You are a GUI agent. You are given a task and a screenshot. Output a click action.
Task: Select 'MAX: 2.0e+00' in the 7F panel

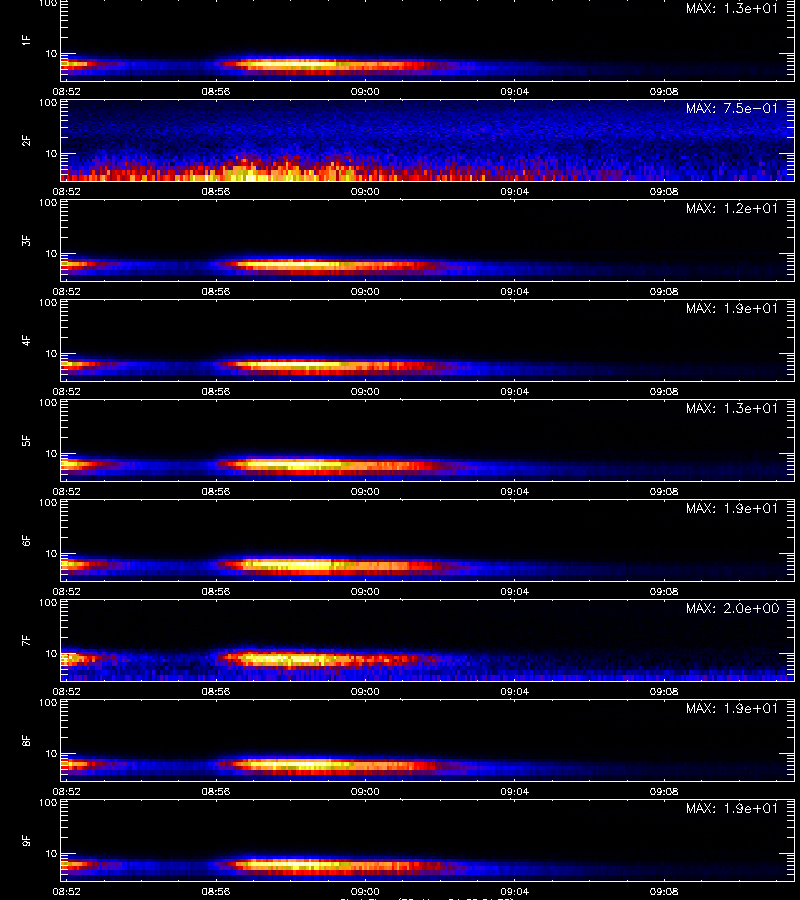(732, 608)
